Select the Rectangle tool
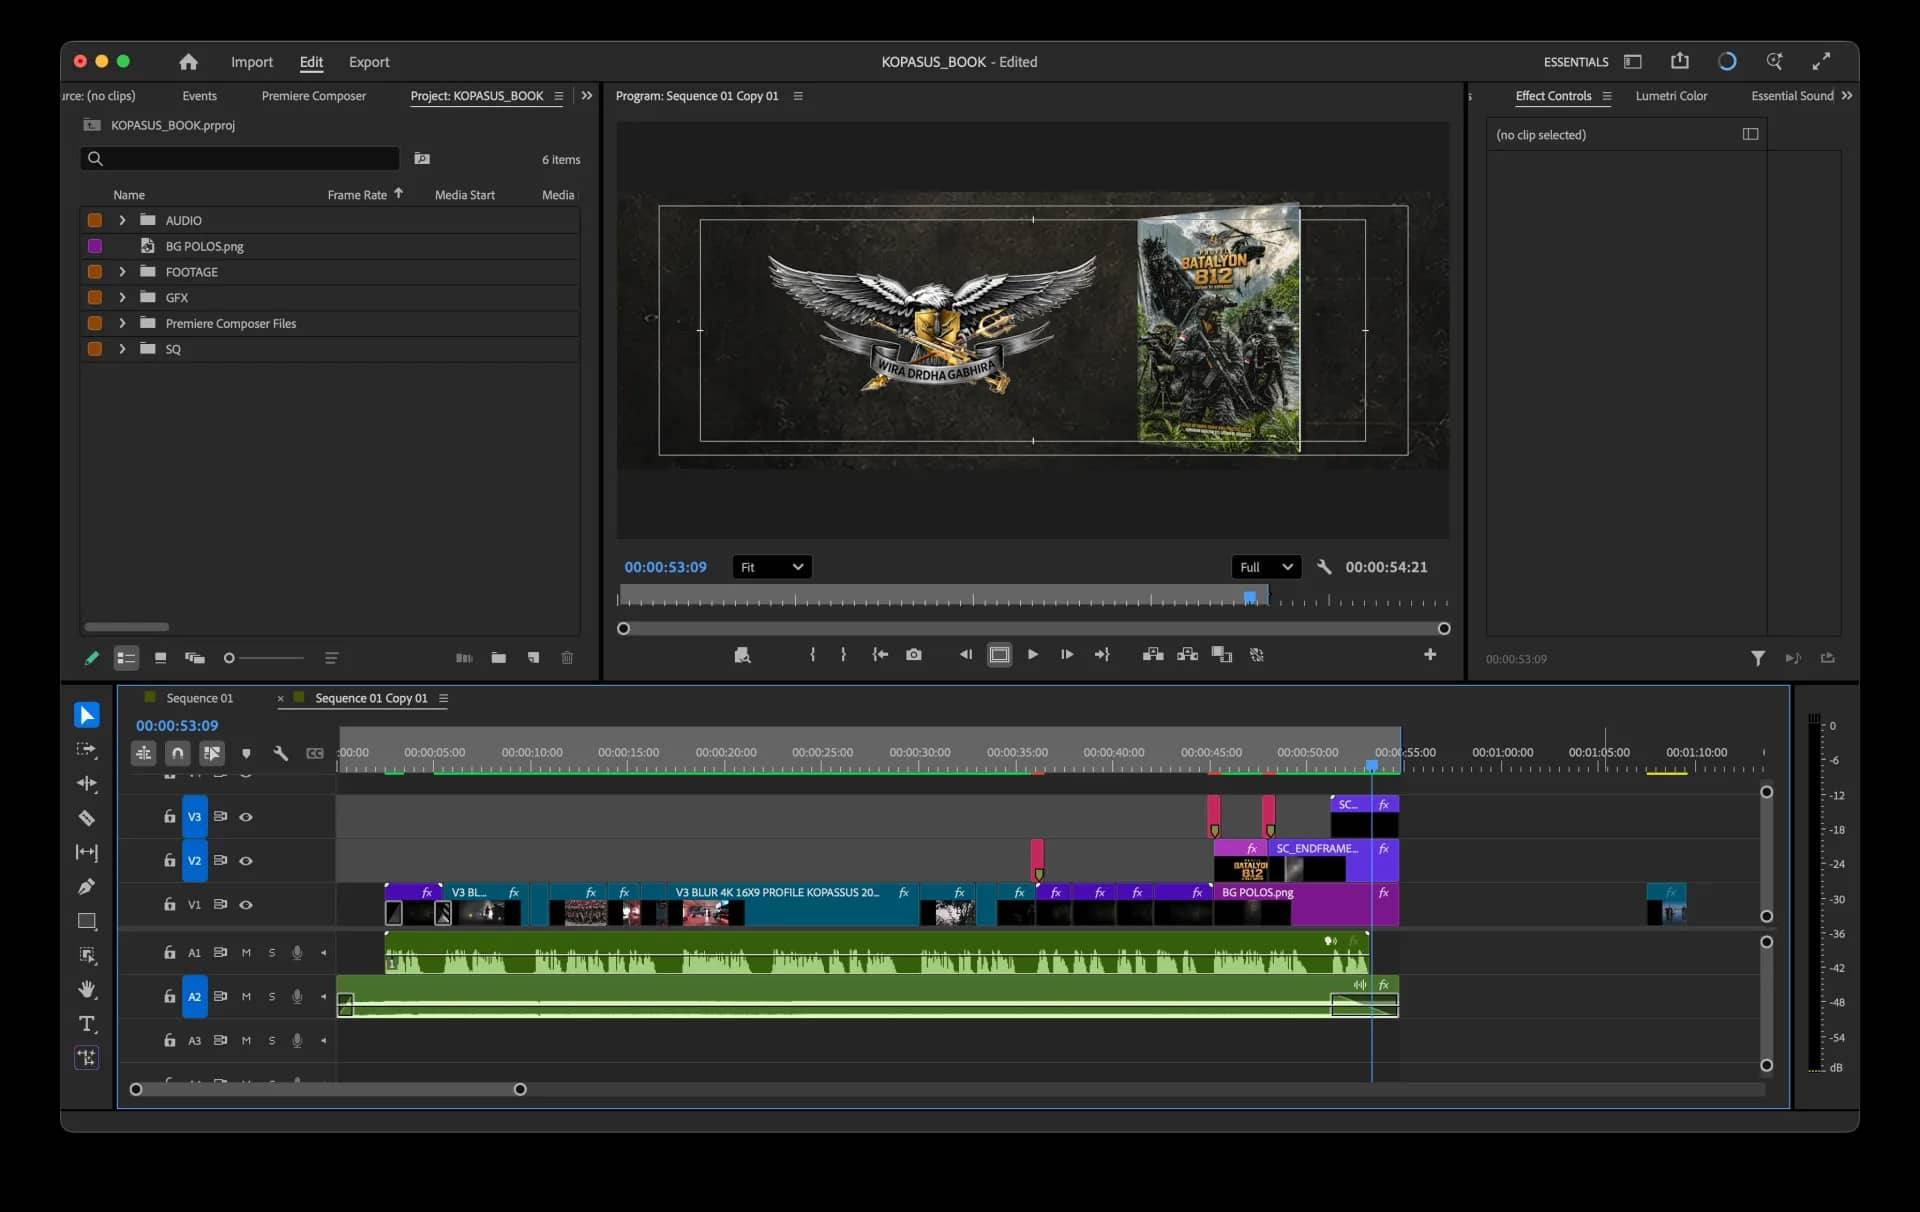Viewport: 1920px width, 1212px height. (87, 921)
